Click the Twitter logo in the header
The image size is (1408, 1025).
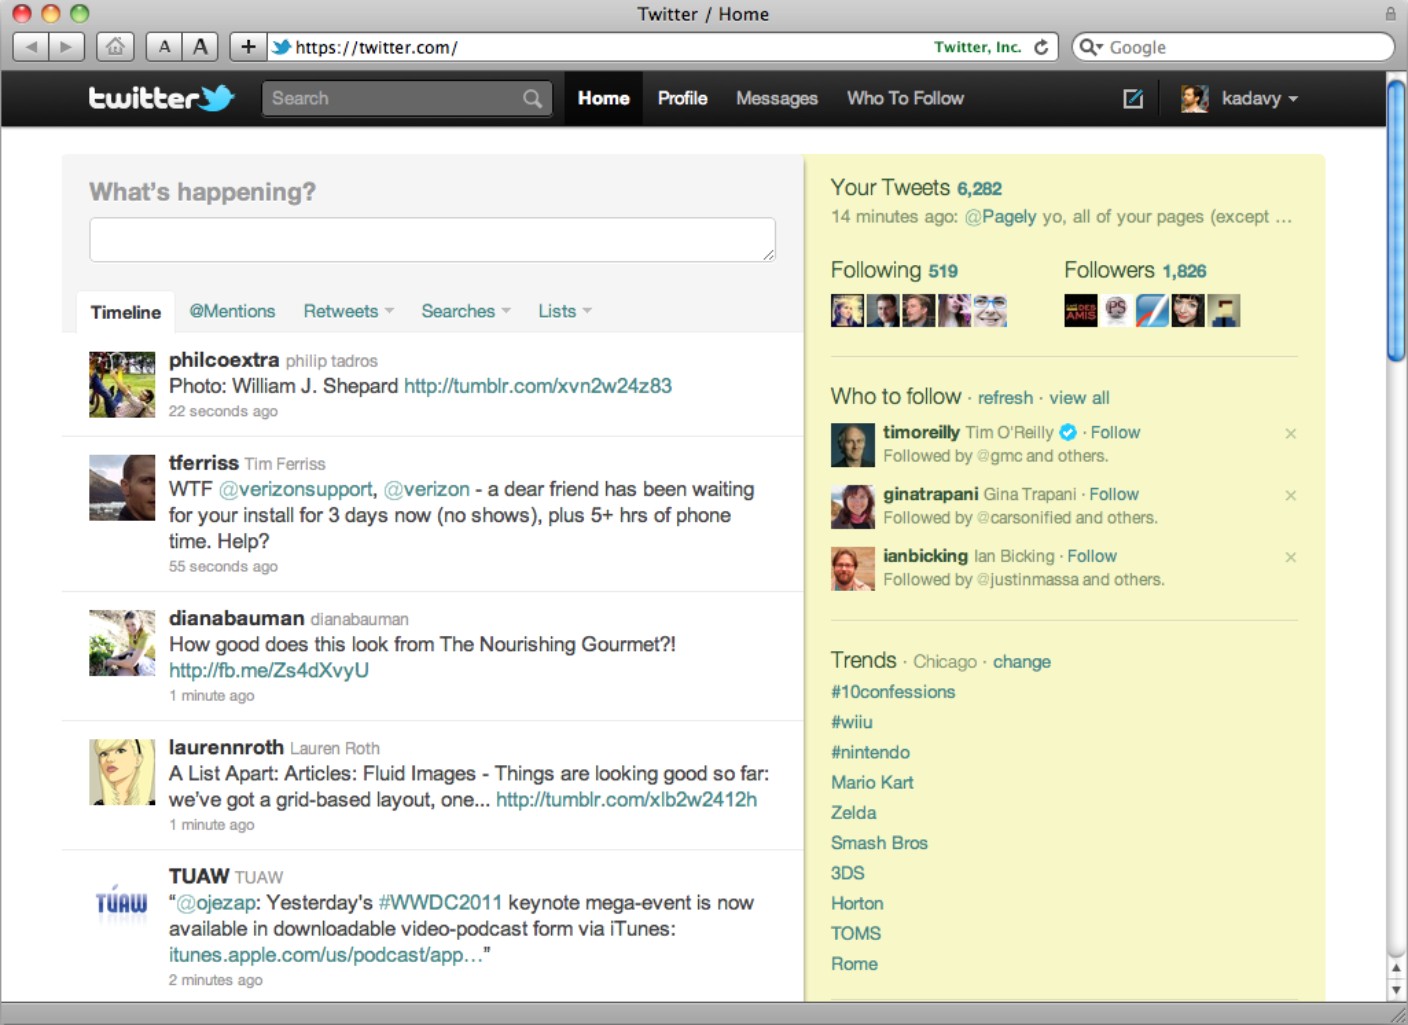(x=161, y=97)
